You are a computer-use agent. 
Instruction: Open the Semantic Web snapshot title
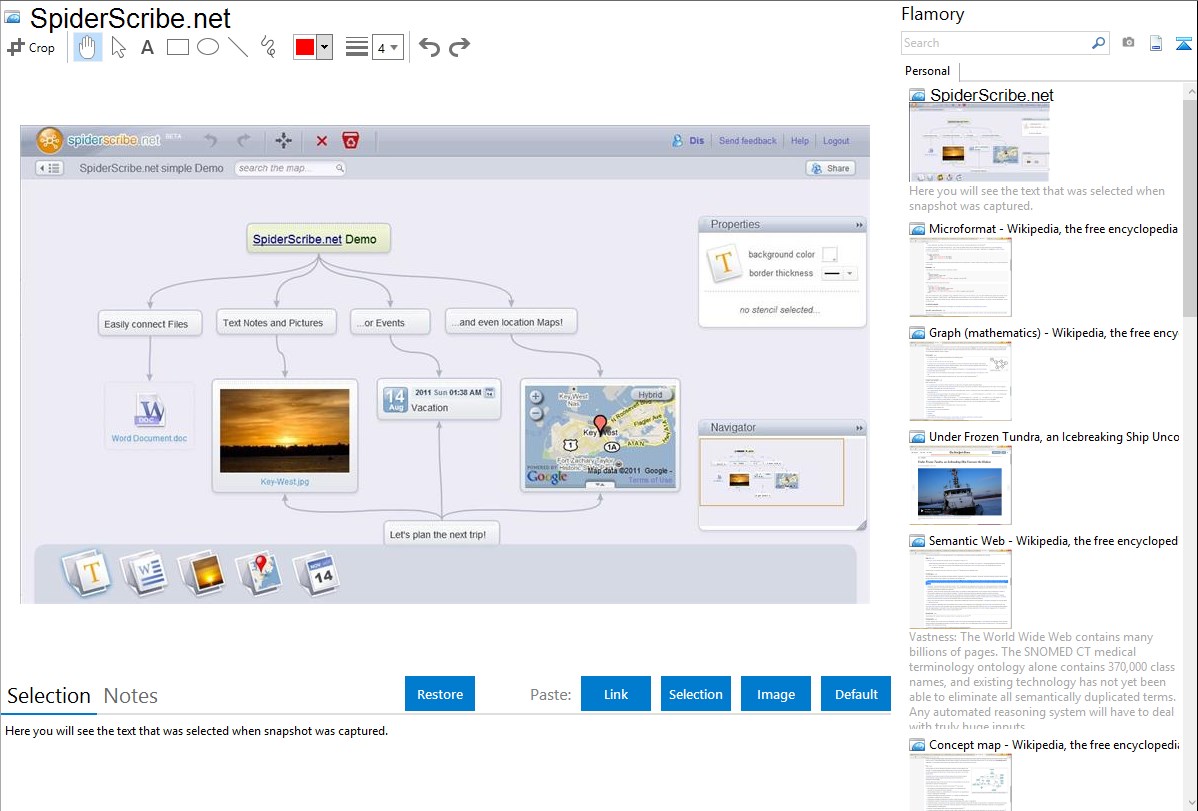pyautogui.click(x=1053, y=540)
